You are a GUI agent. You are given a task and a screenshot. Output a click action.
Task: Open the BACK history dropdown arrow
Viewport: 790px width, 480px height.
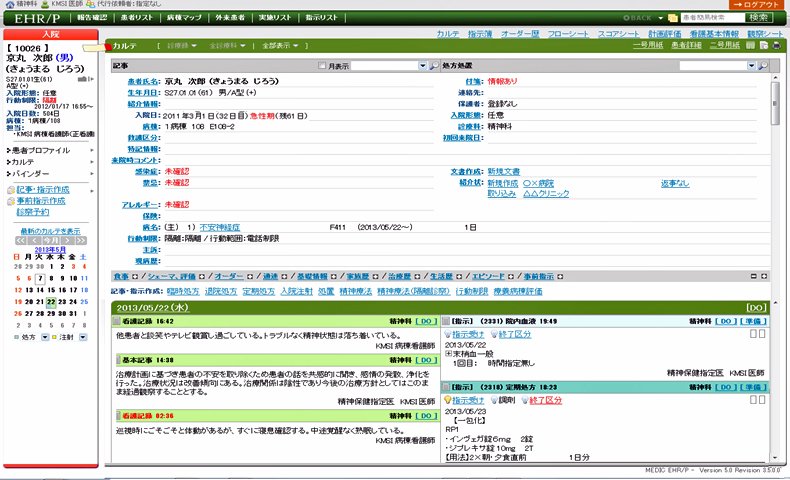661,18
